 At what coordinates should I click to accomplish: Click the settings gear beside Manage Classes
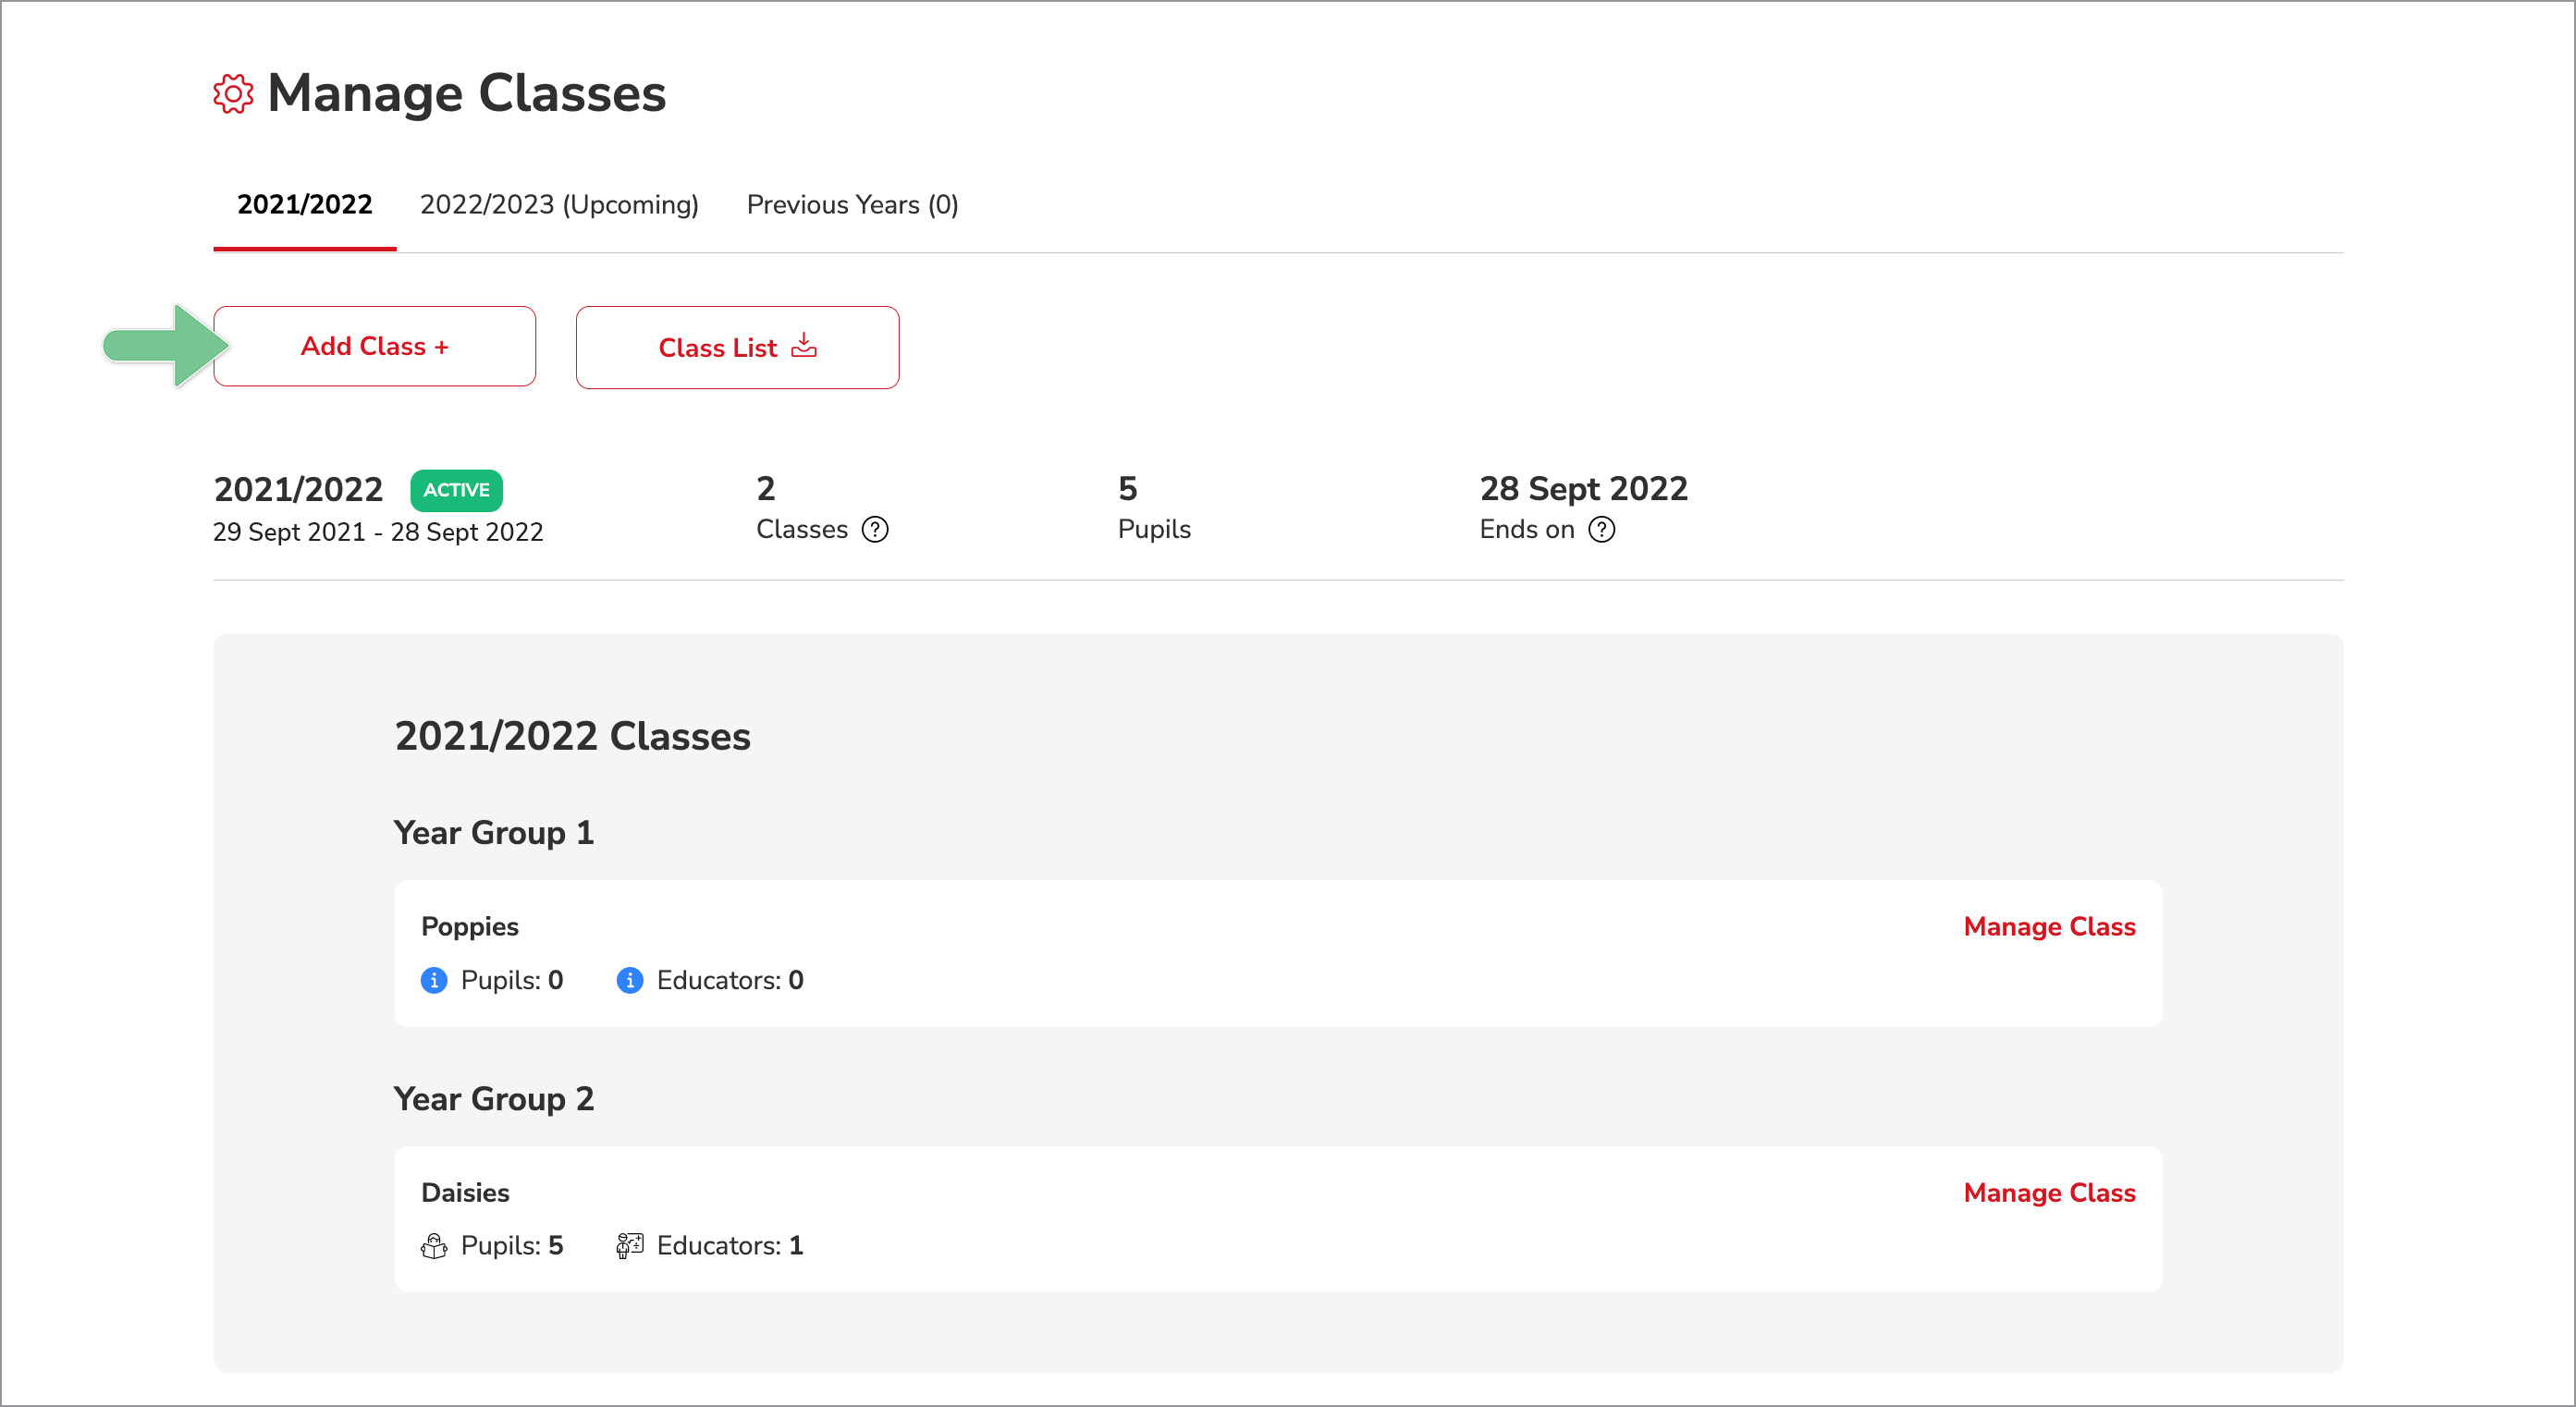(233, 94)
